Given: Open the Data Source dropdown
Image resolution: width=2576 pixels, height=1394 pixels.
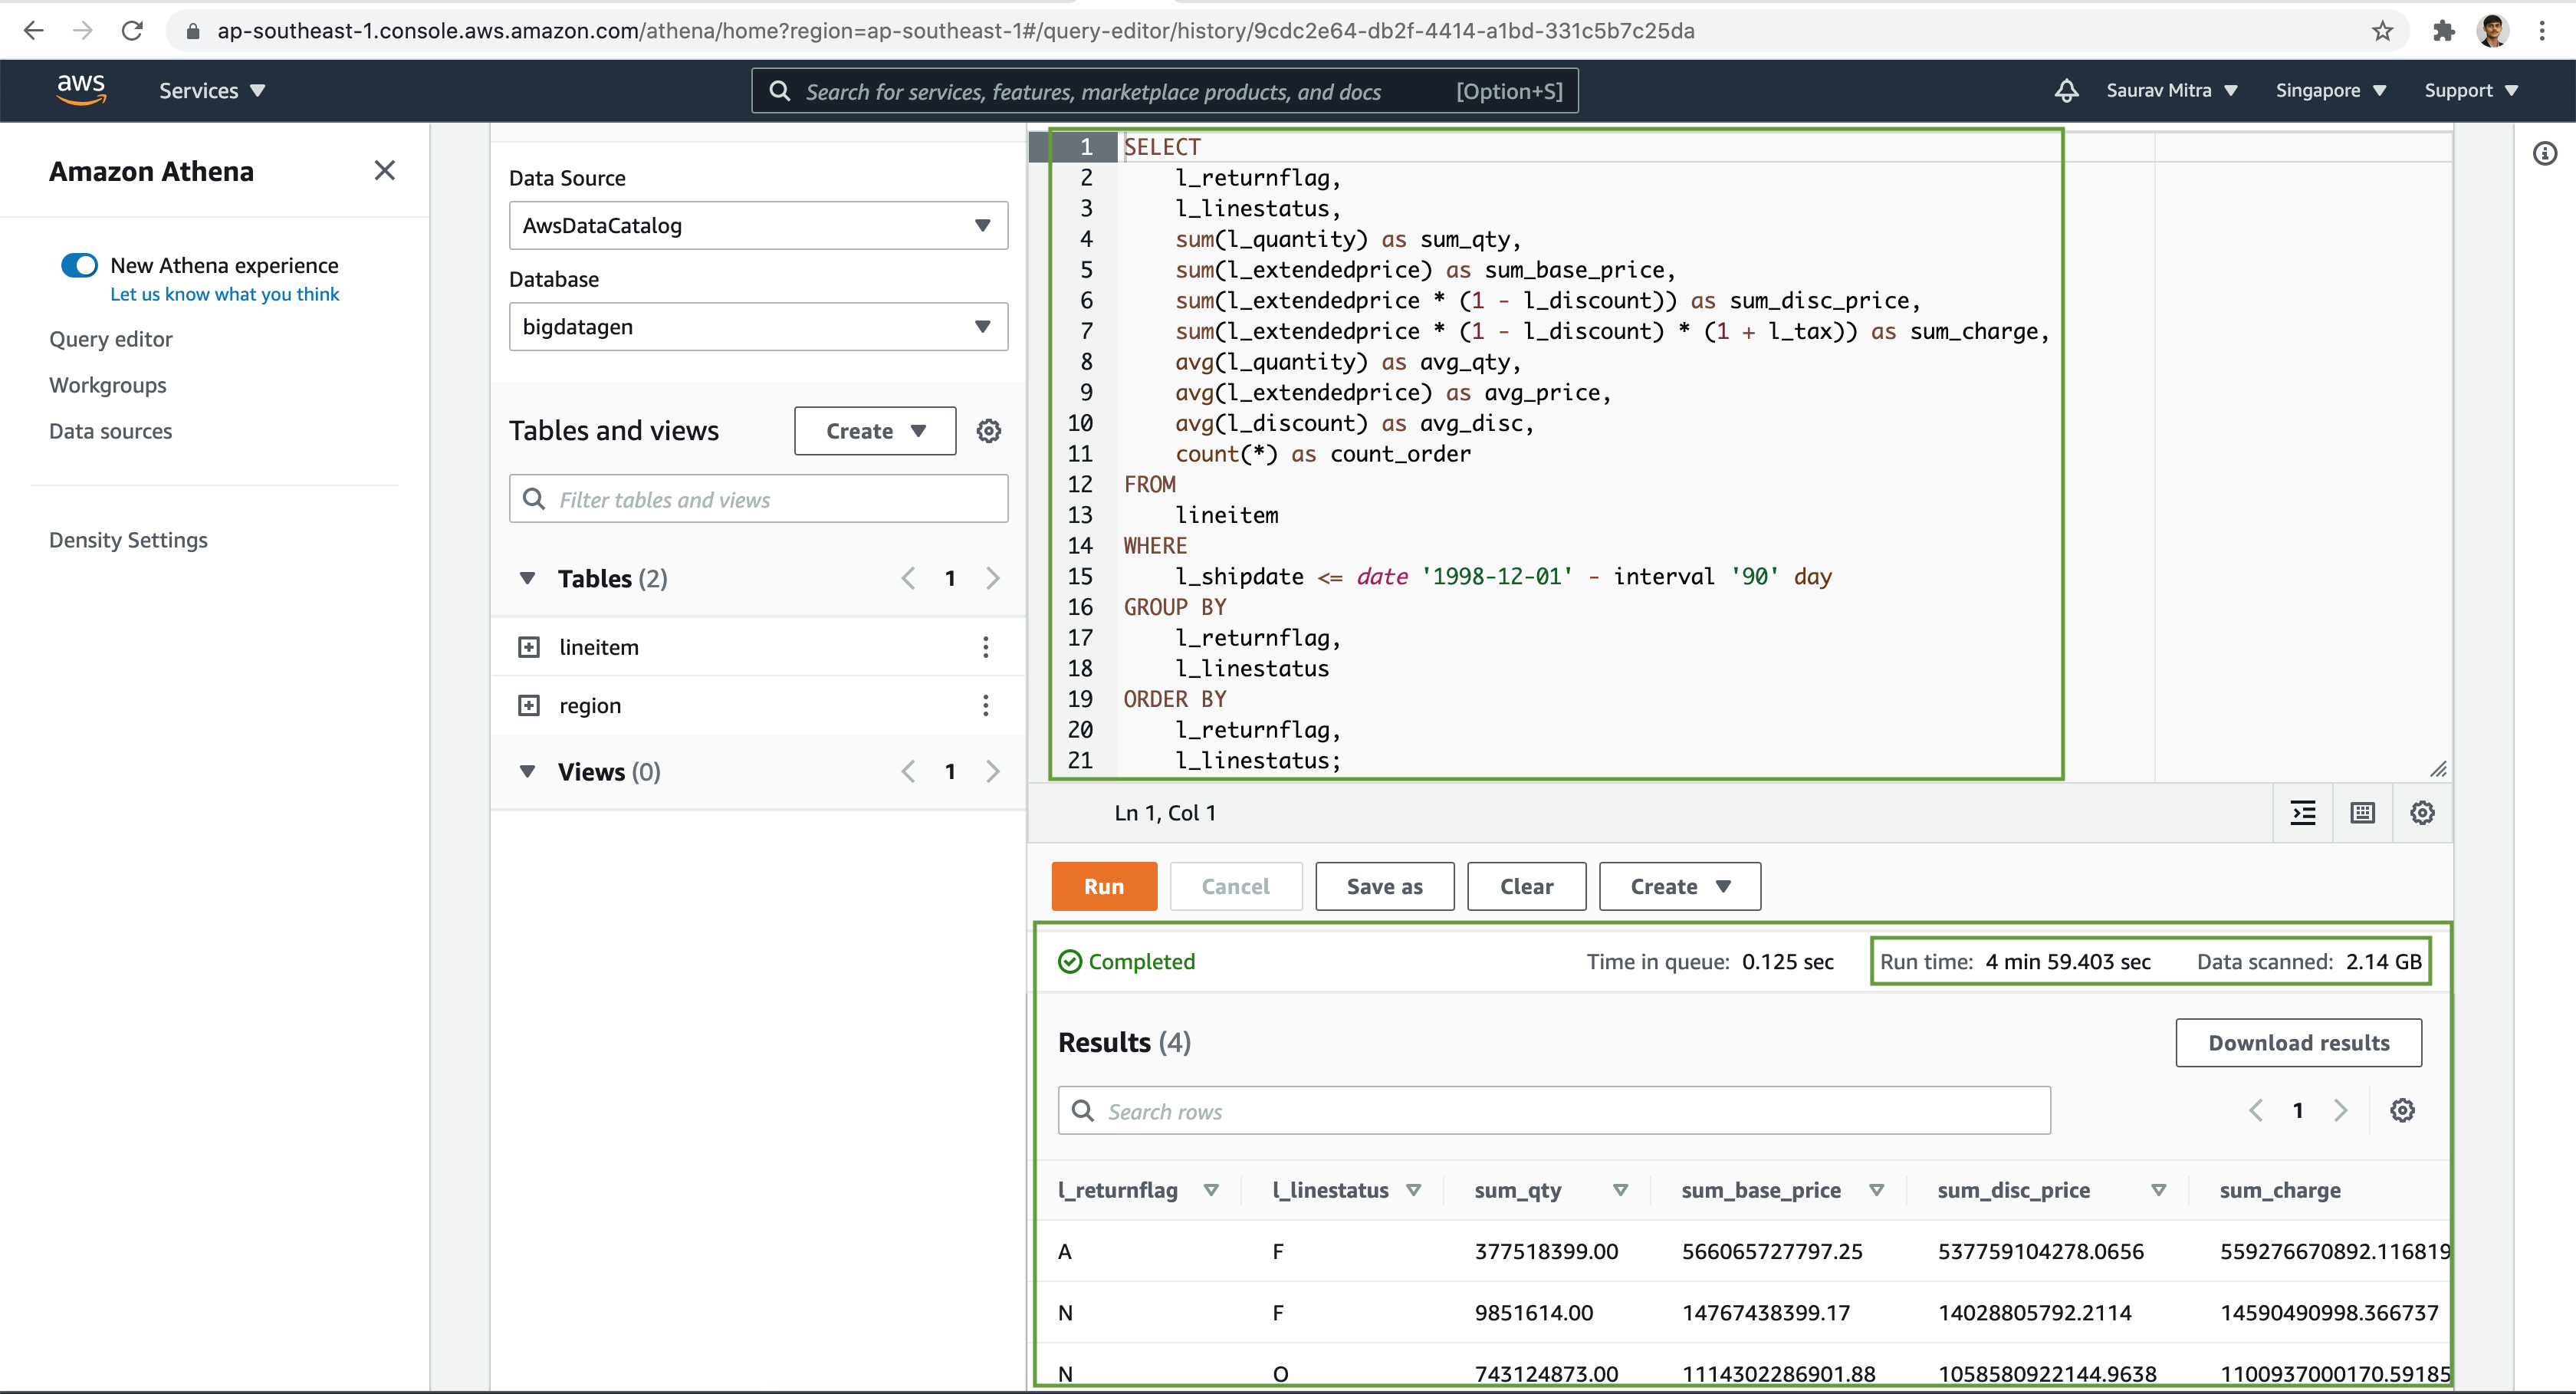Looking at the screenshot, I should [x=758, y=226].
